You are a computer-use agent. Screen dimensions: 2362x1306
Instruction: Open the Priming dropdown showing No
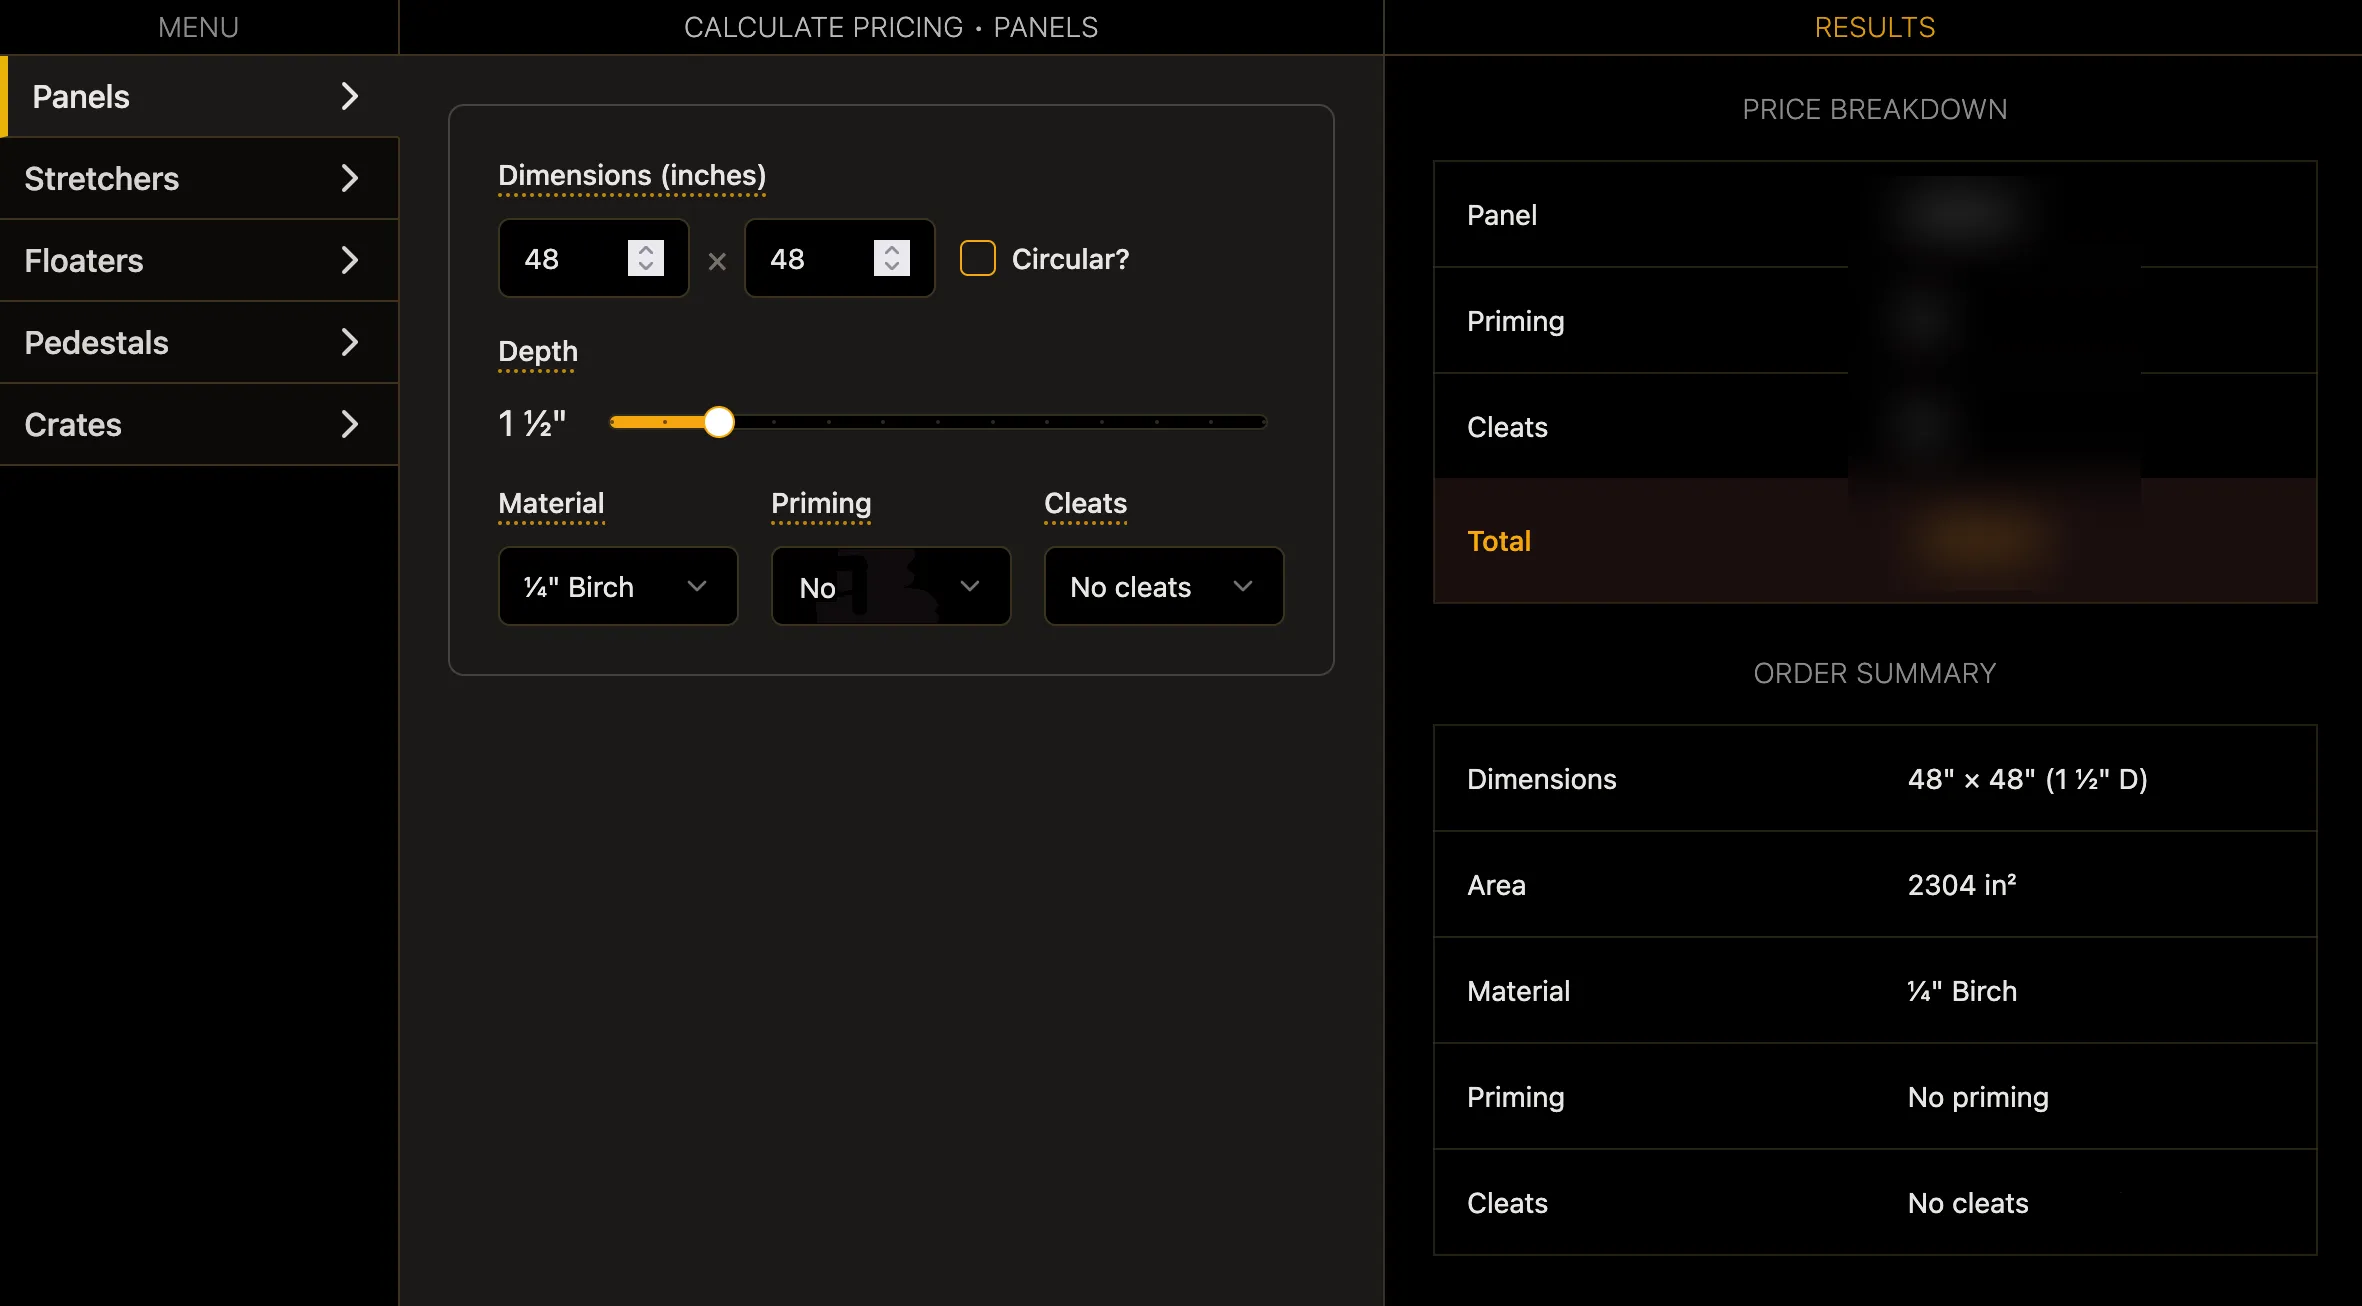click(x=891, y=586)
